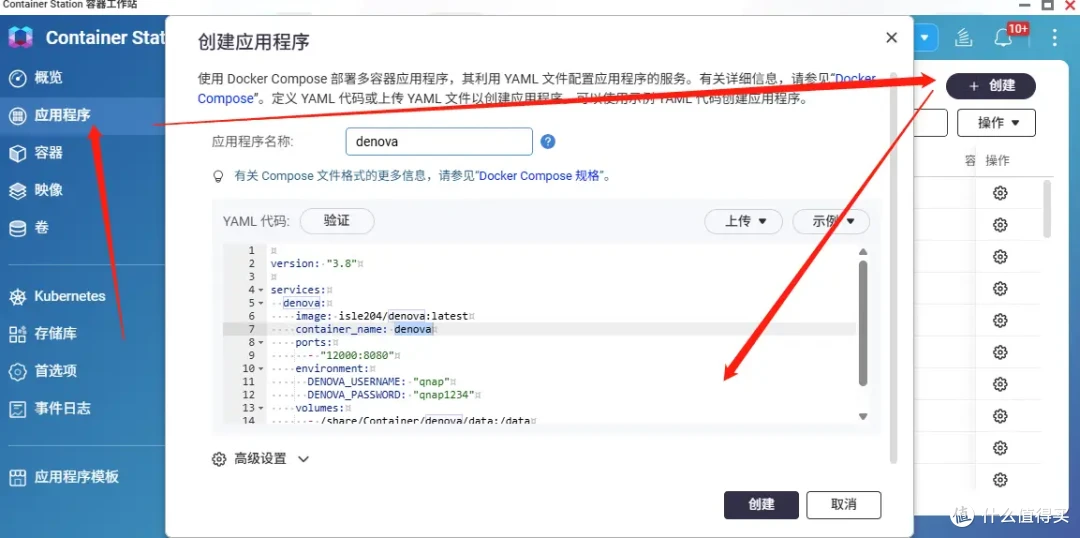Click the 卷 database icon

click(x=17, y=228)
